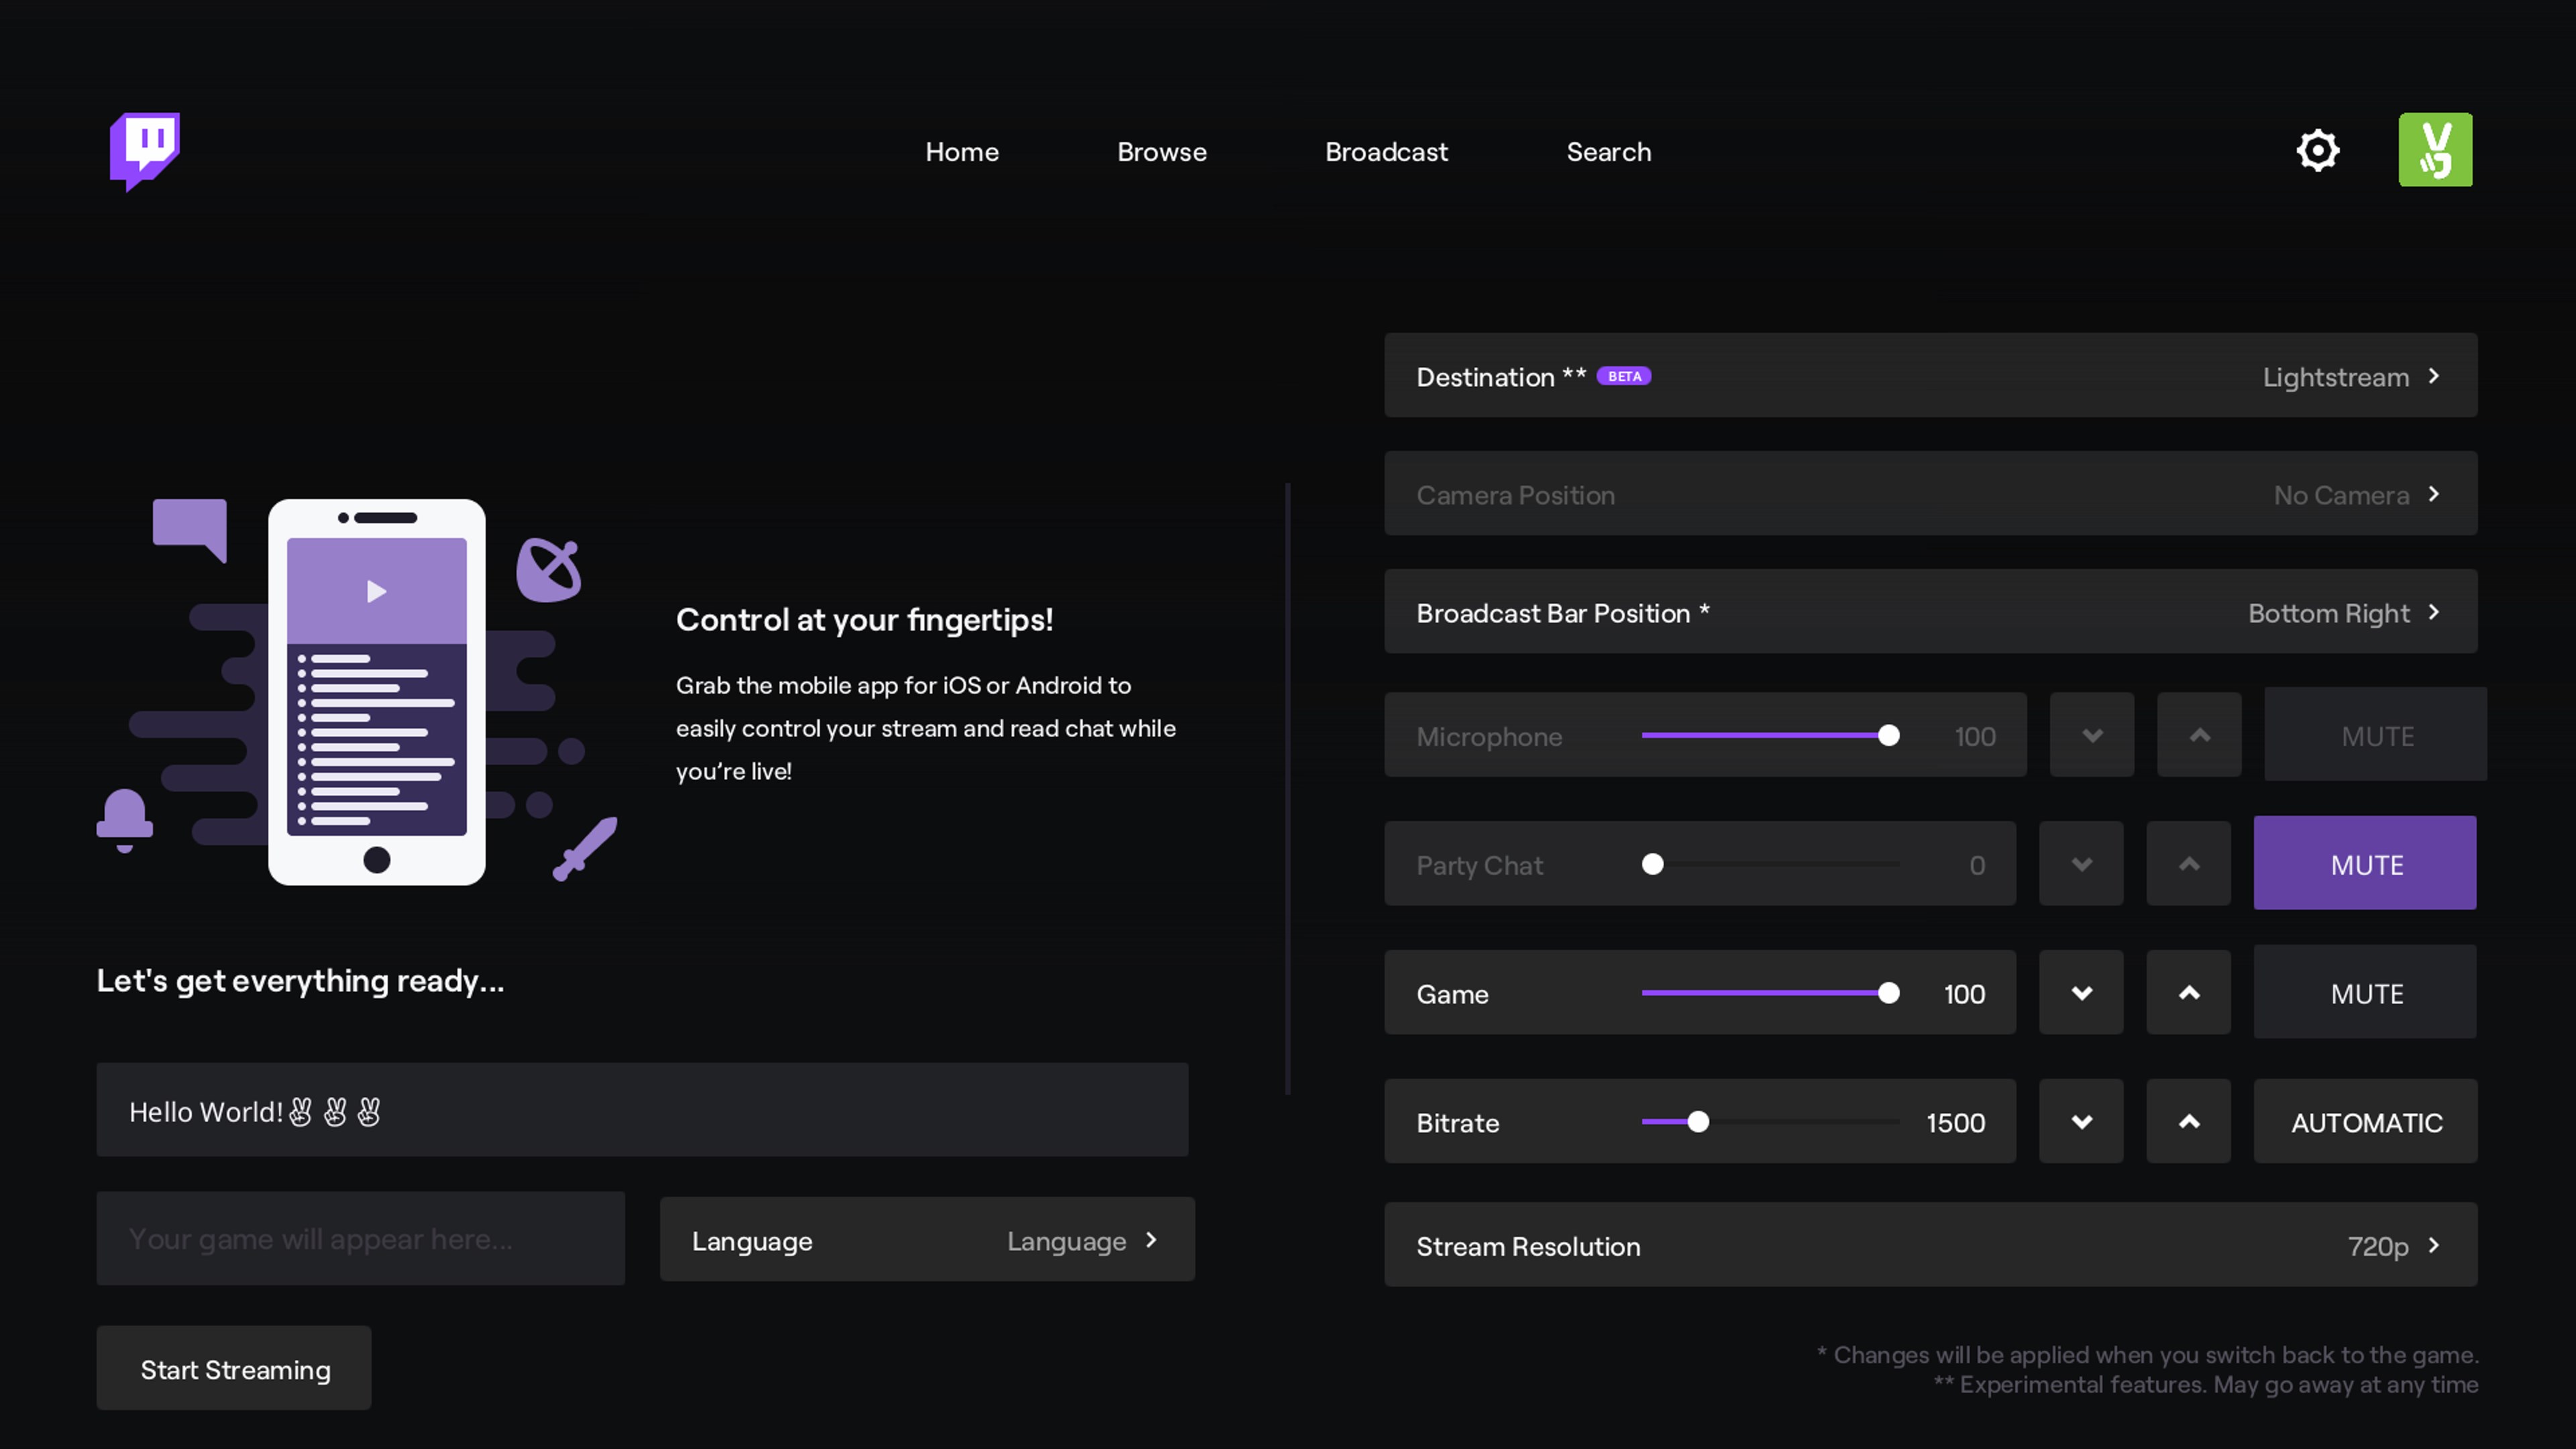Increase Microphone volume with up arrow

point(2199,734)
